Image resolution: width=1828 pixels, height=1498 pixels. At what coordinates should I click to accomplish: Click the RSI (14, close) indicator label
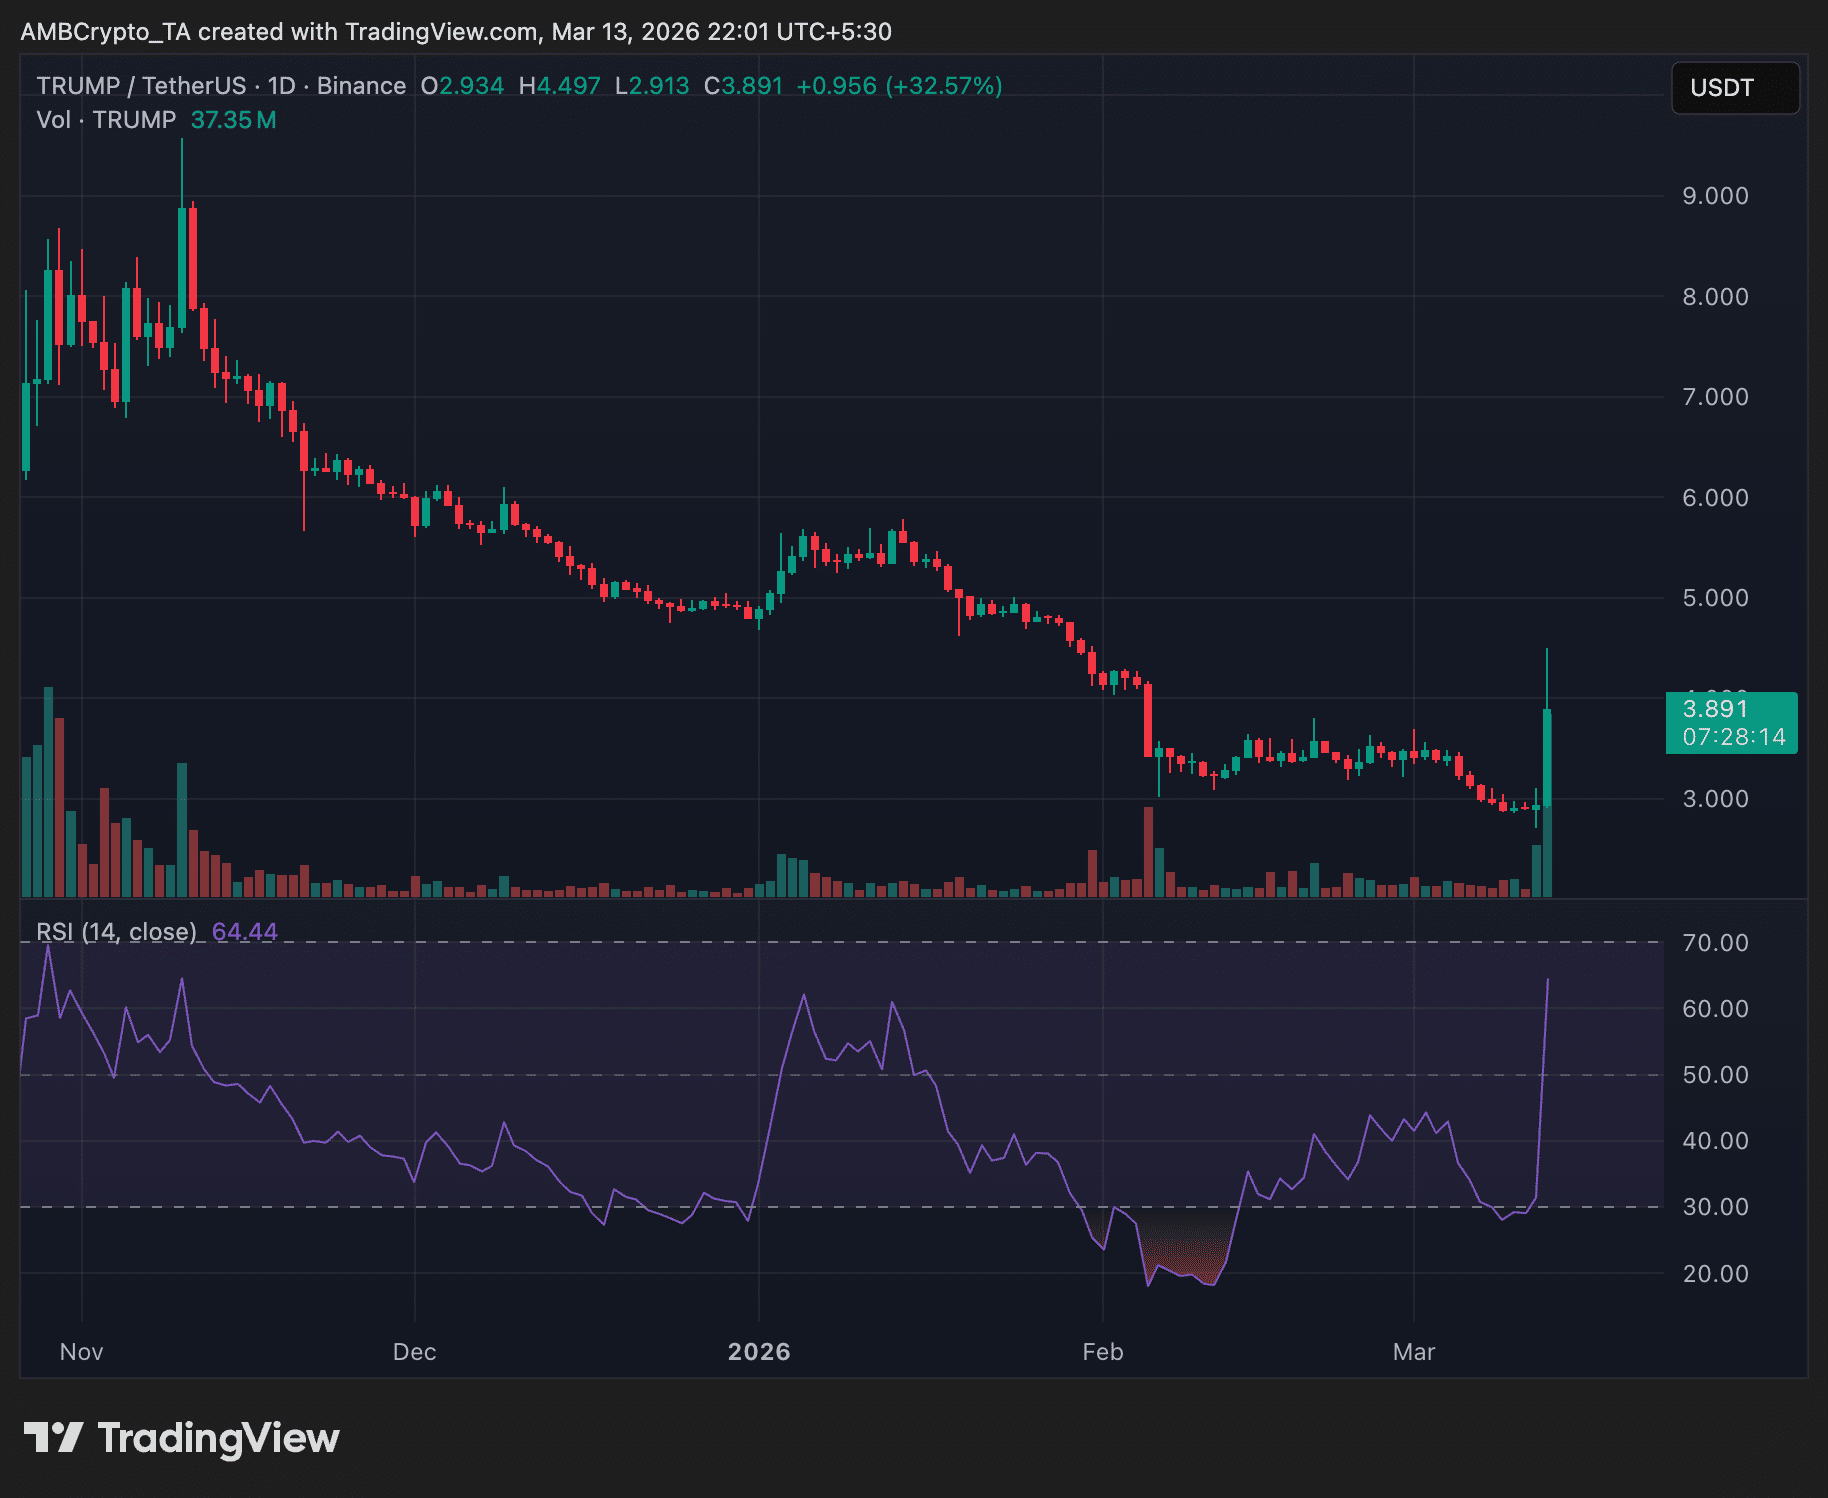click(116, 932)
